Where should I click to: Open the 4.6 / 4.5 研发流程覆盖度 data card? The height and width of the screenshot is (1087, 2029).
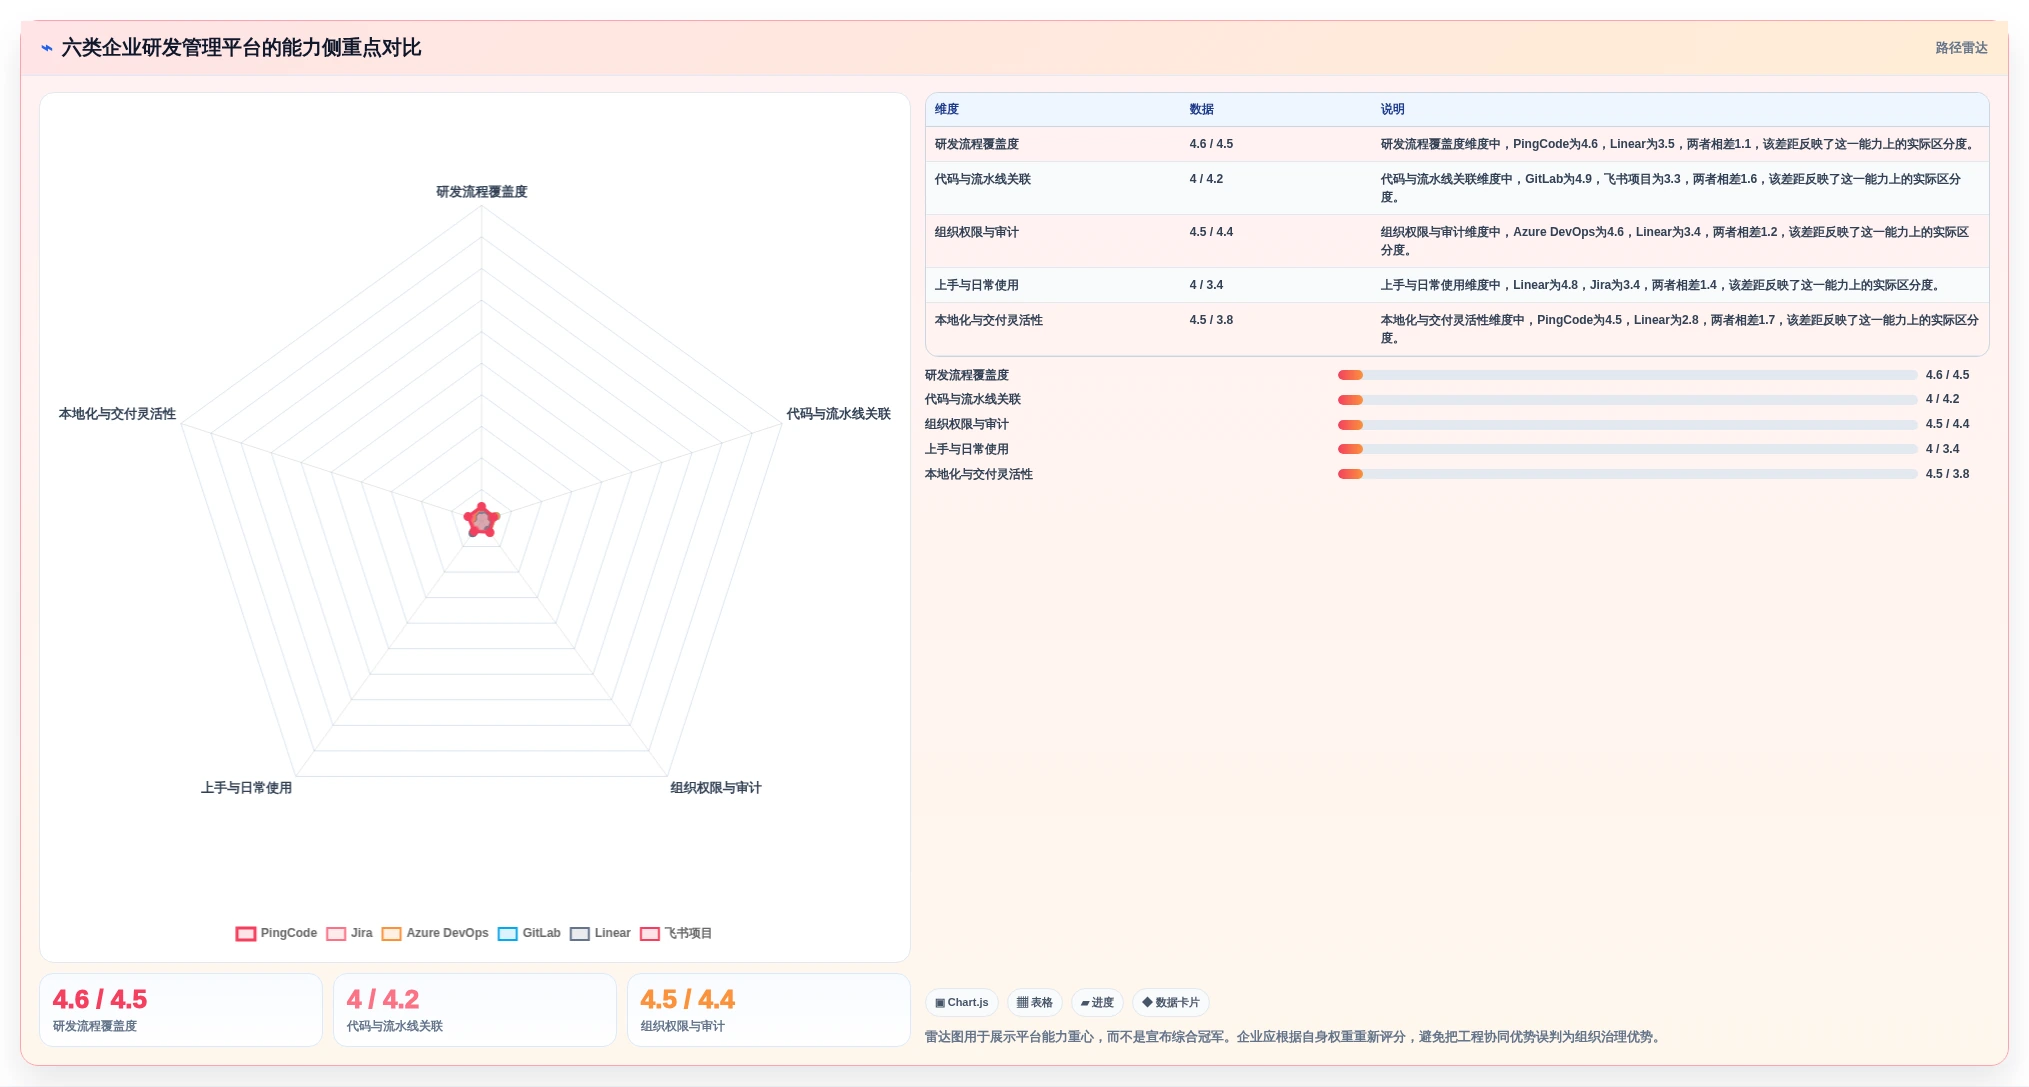(x=181, y=1010)
